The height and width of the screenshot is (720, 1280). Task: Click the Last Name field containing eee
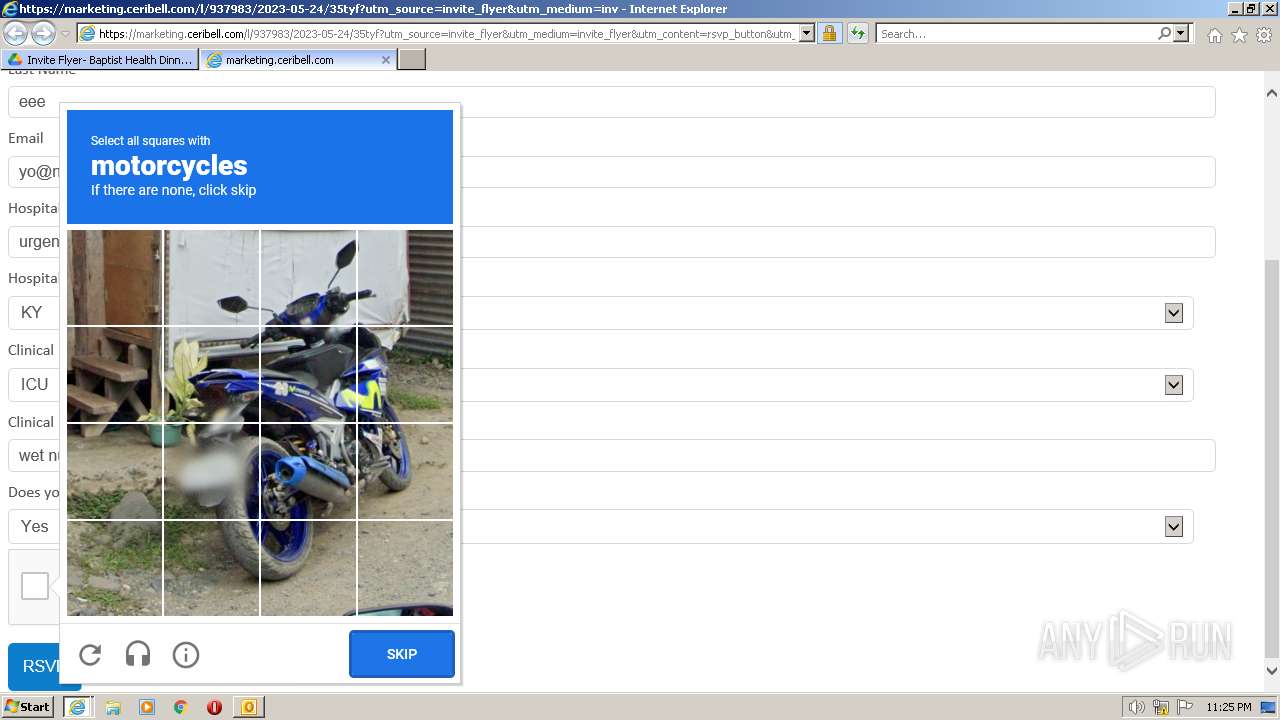[x=612, y=102]
